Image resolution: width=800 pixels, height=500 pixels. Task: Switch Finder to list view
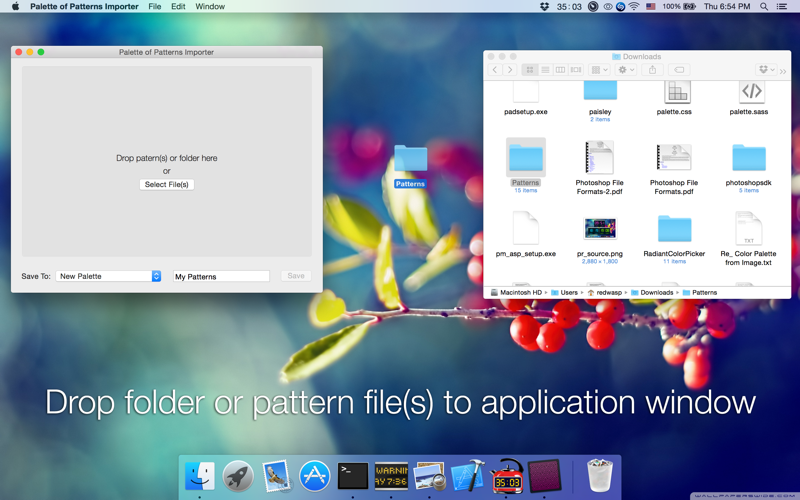(545, 70)
